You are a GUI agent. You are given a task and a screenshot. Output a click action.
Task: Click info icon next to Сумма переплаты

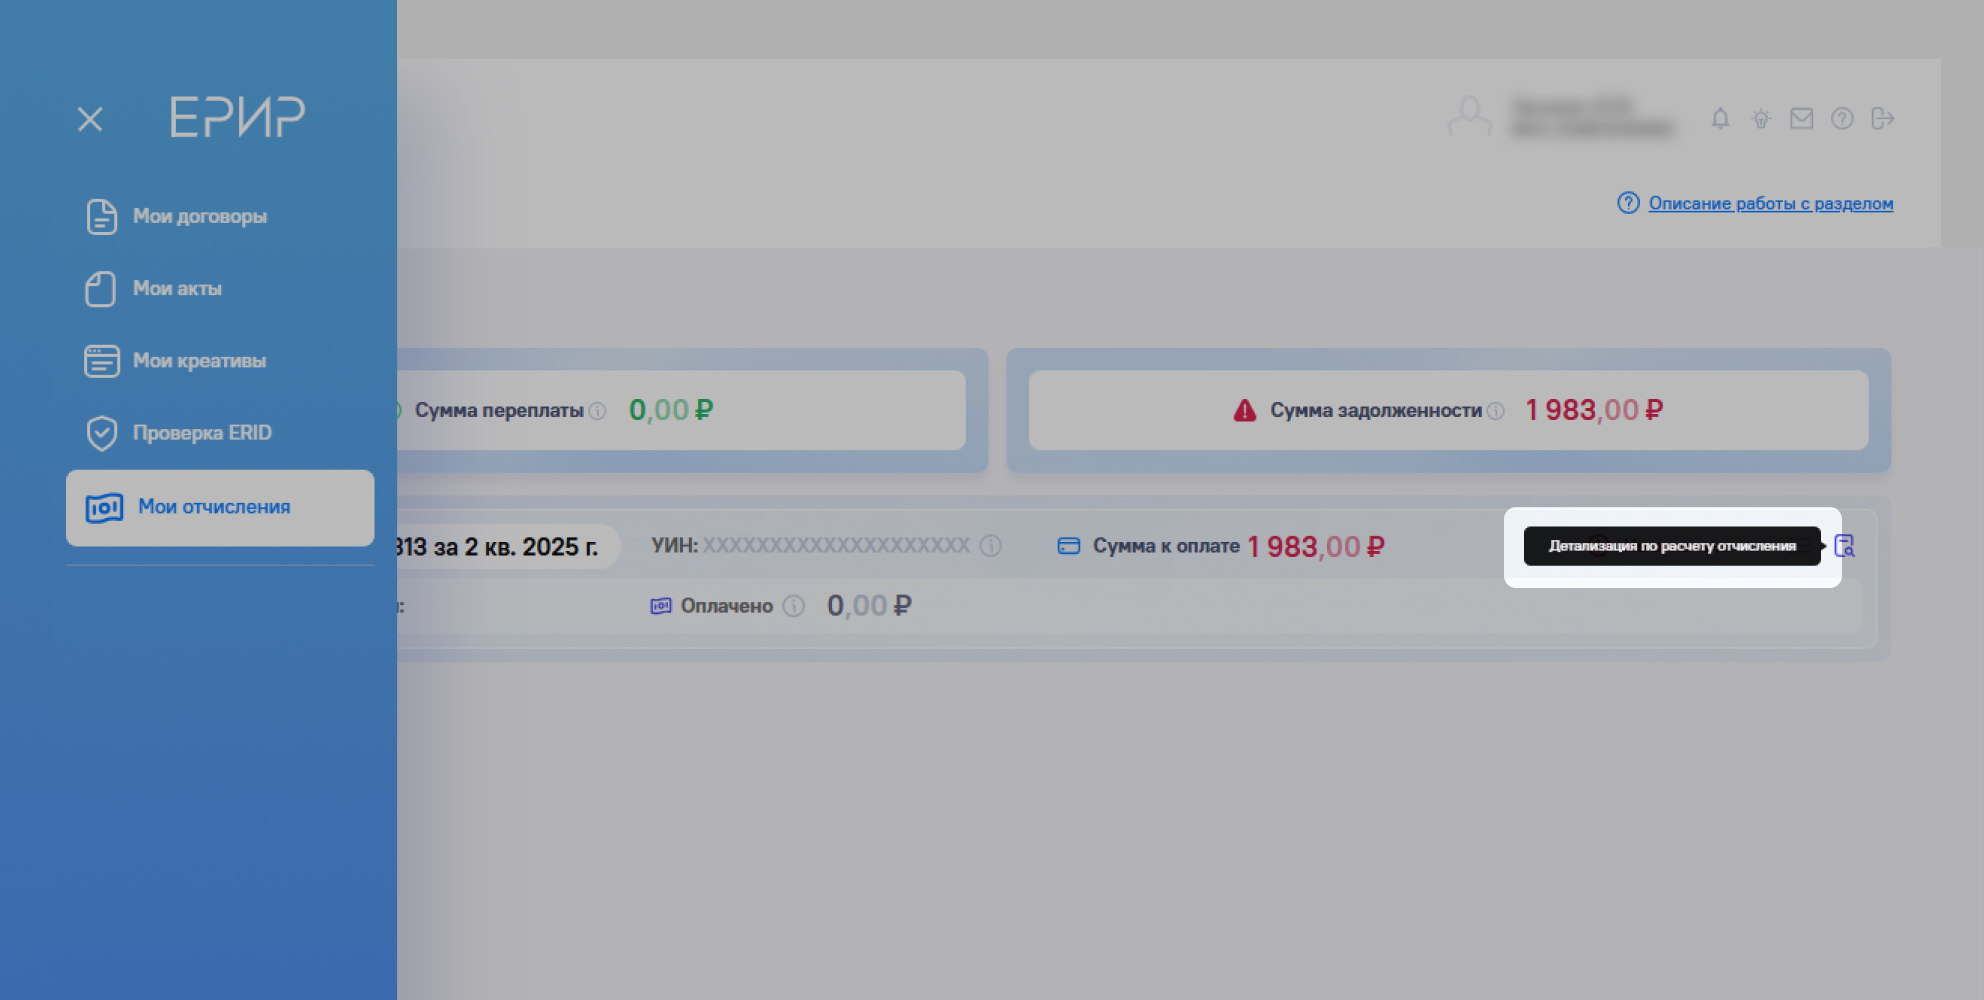click(597, 411)
